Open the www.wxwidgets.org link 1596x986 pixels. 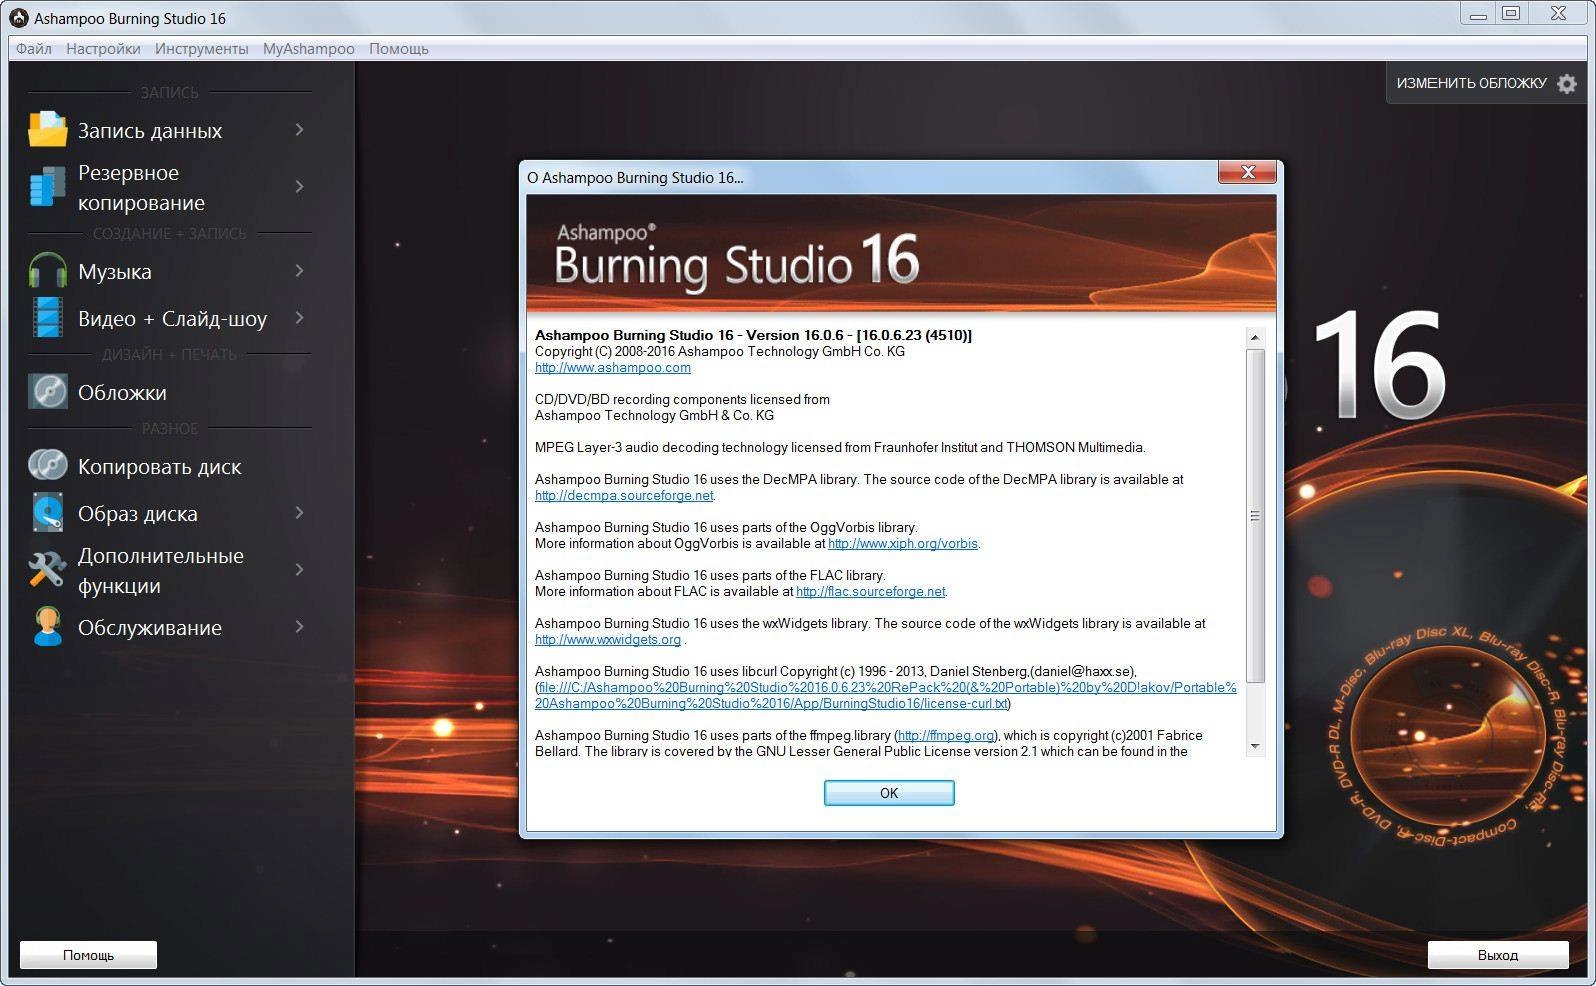coord(608,640)
